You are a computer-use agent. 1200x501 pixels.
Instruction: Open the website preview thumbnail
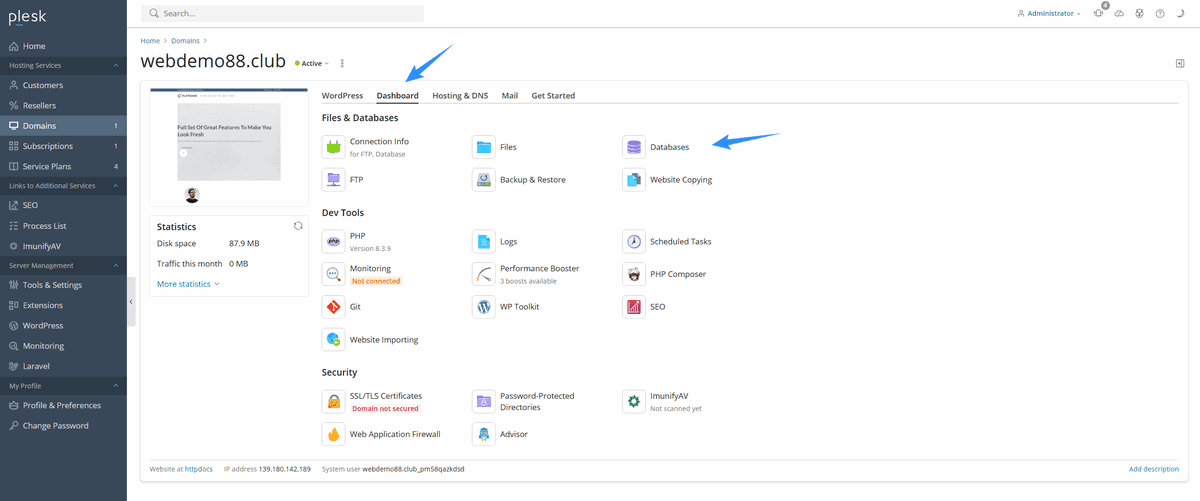(229, 147)
